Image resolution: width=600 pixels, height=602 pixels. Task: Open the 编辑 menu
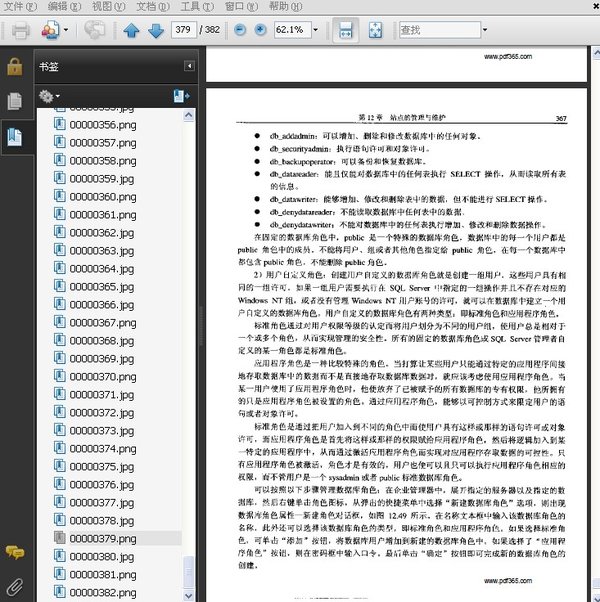pos(64,6)
